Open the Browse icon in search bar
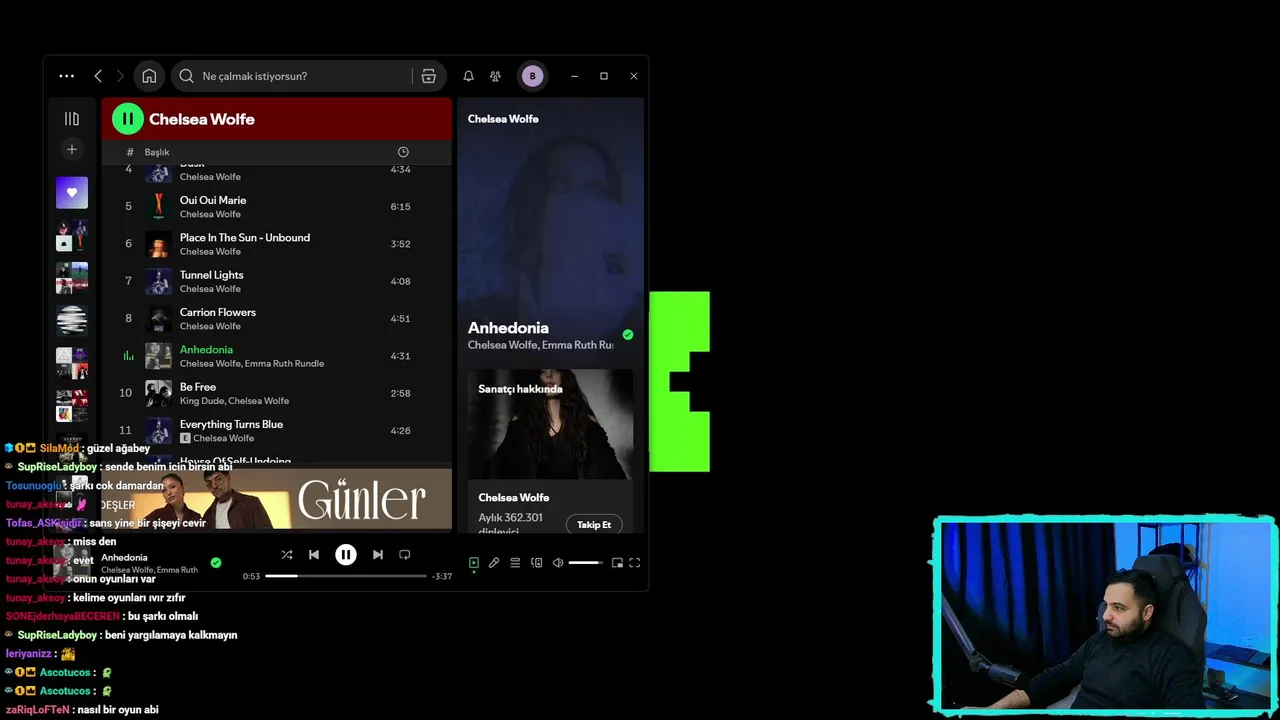 tap(428, 76)
